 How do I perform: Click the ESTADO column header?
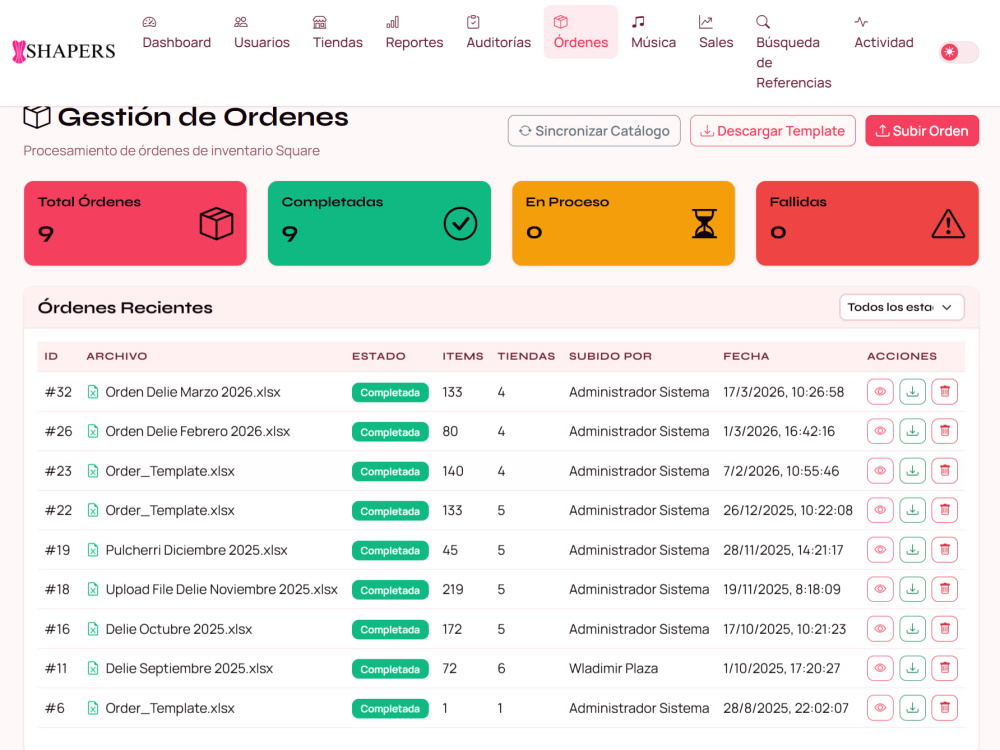pos(378,356)
